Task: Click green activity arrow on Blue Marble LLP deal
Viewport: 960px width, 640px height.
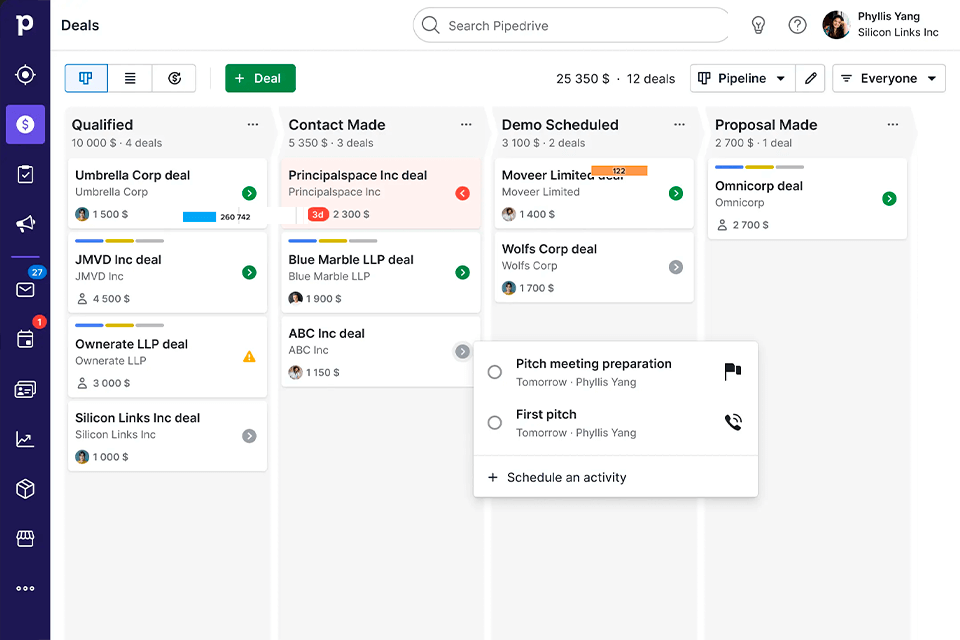Action: tap(463, 273)
